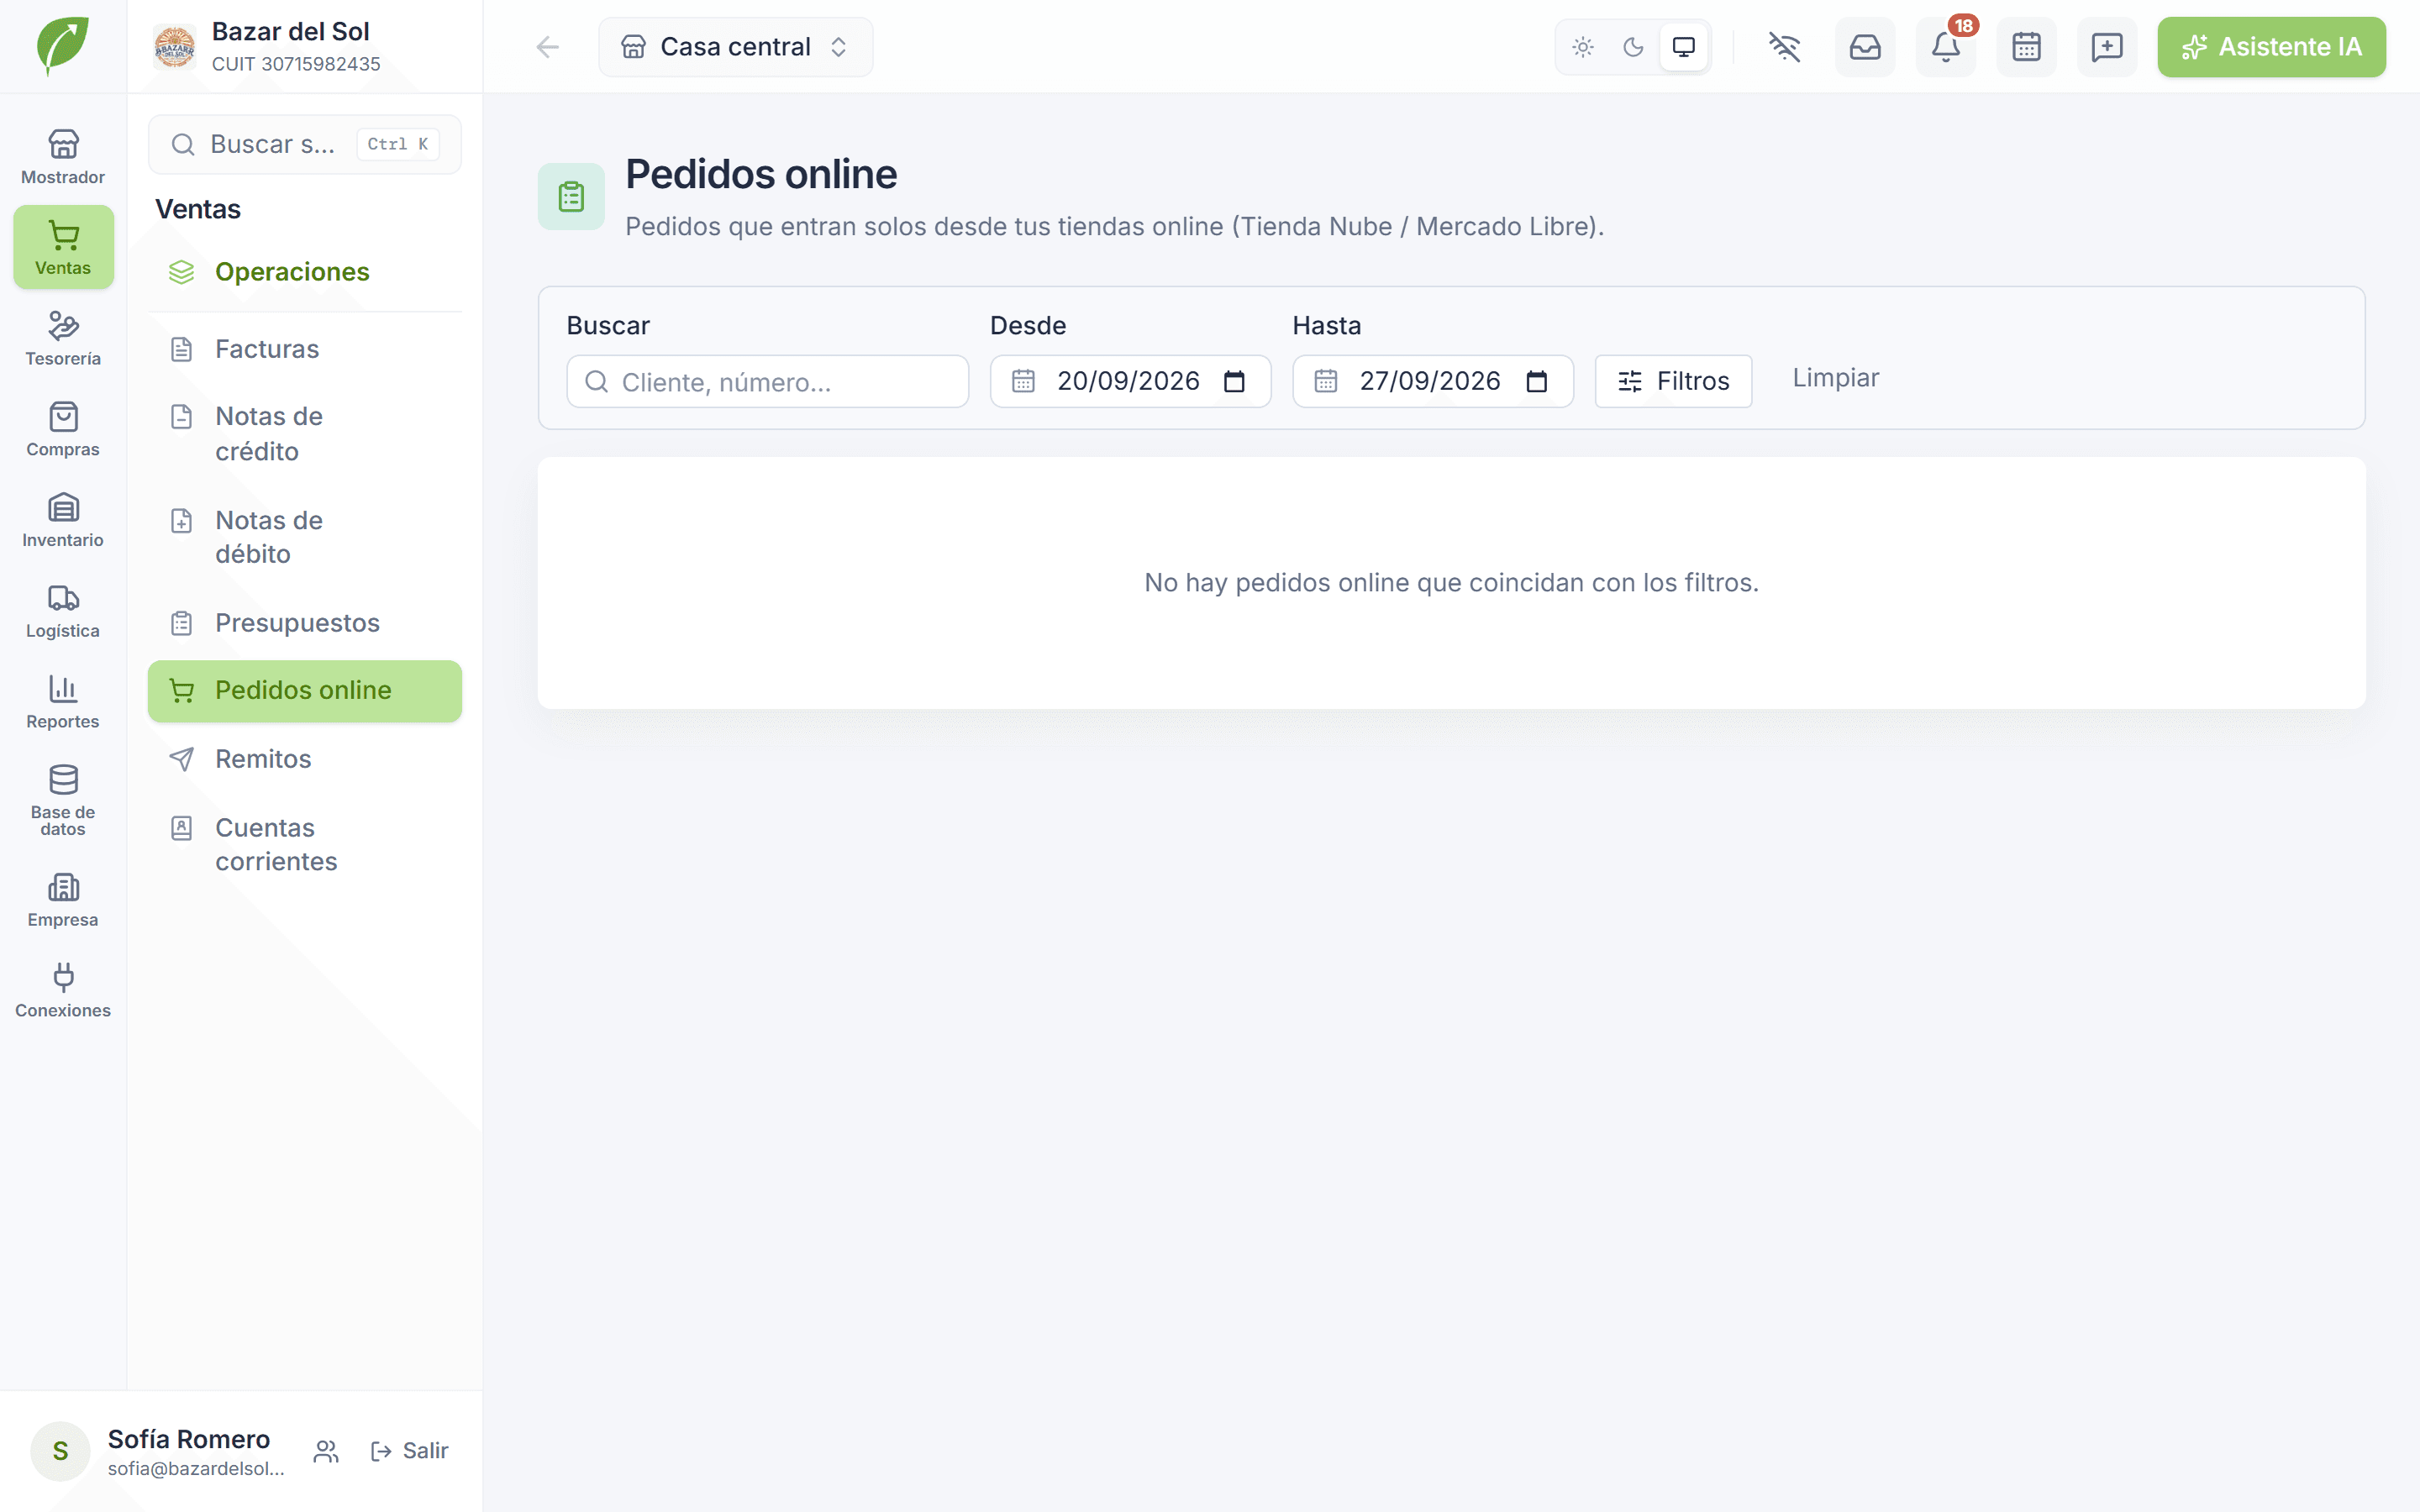Open the Mostrador module
This screenshot has height=1512, width=2420.
click(x=63, y=157)
